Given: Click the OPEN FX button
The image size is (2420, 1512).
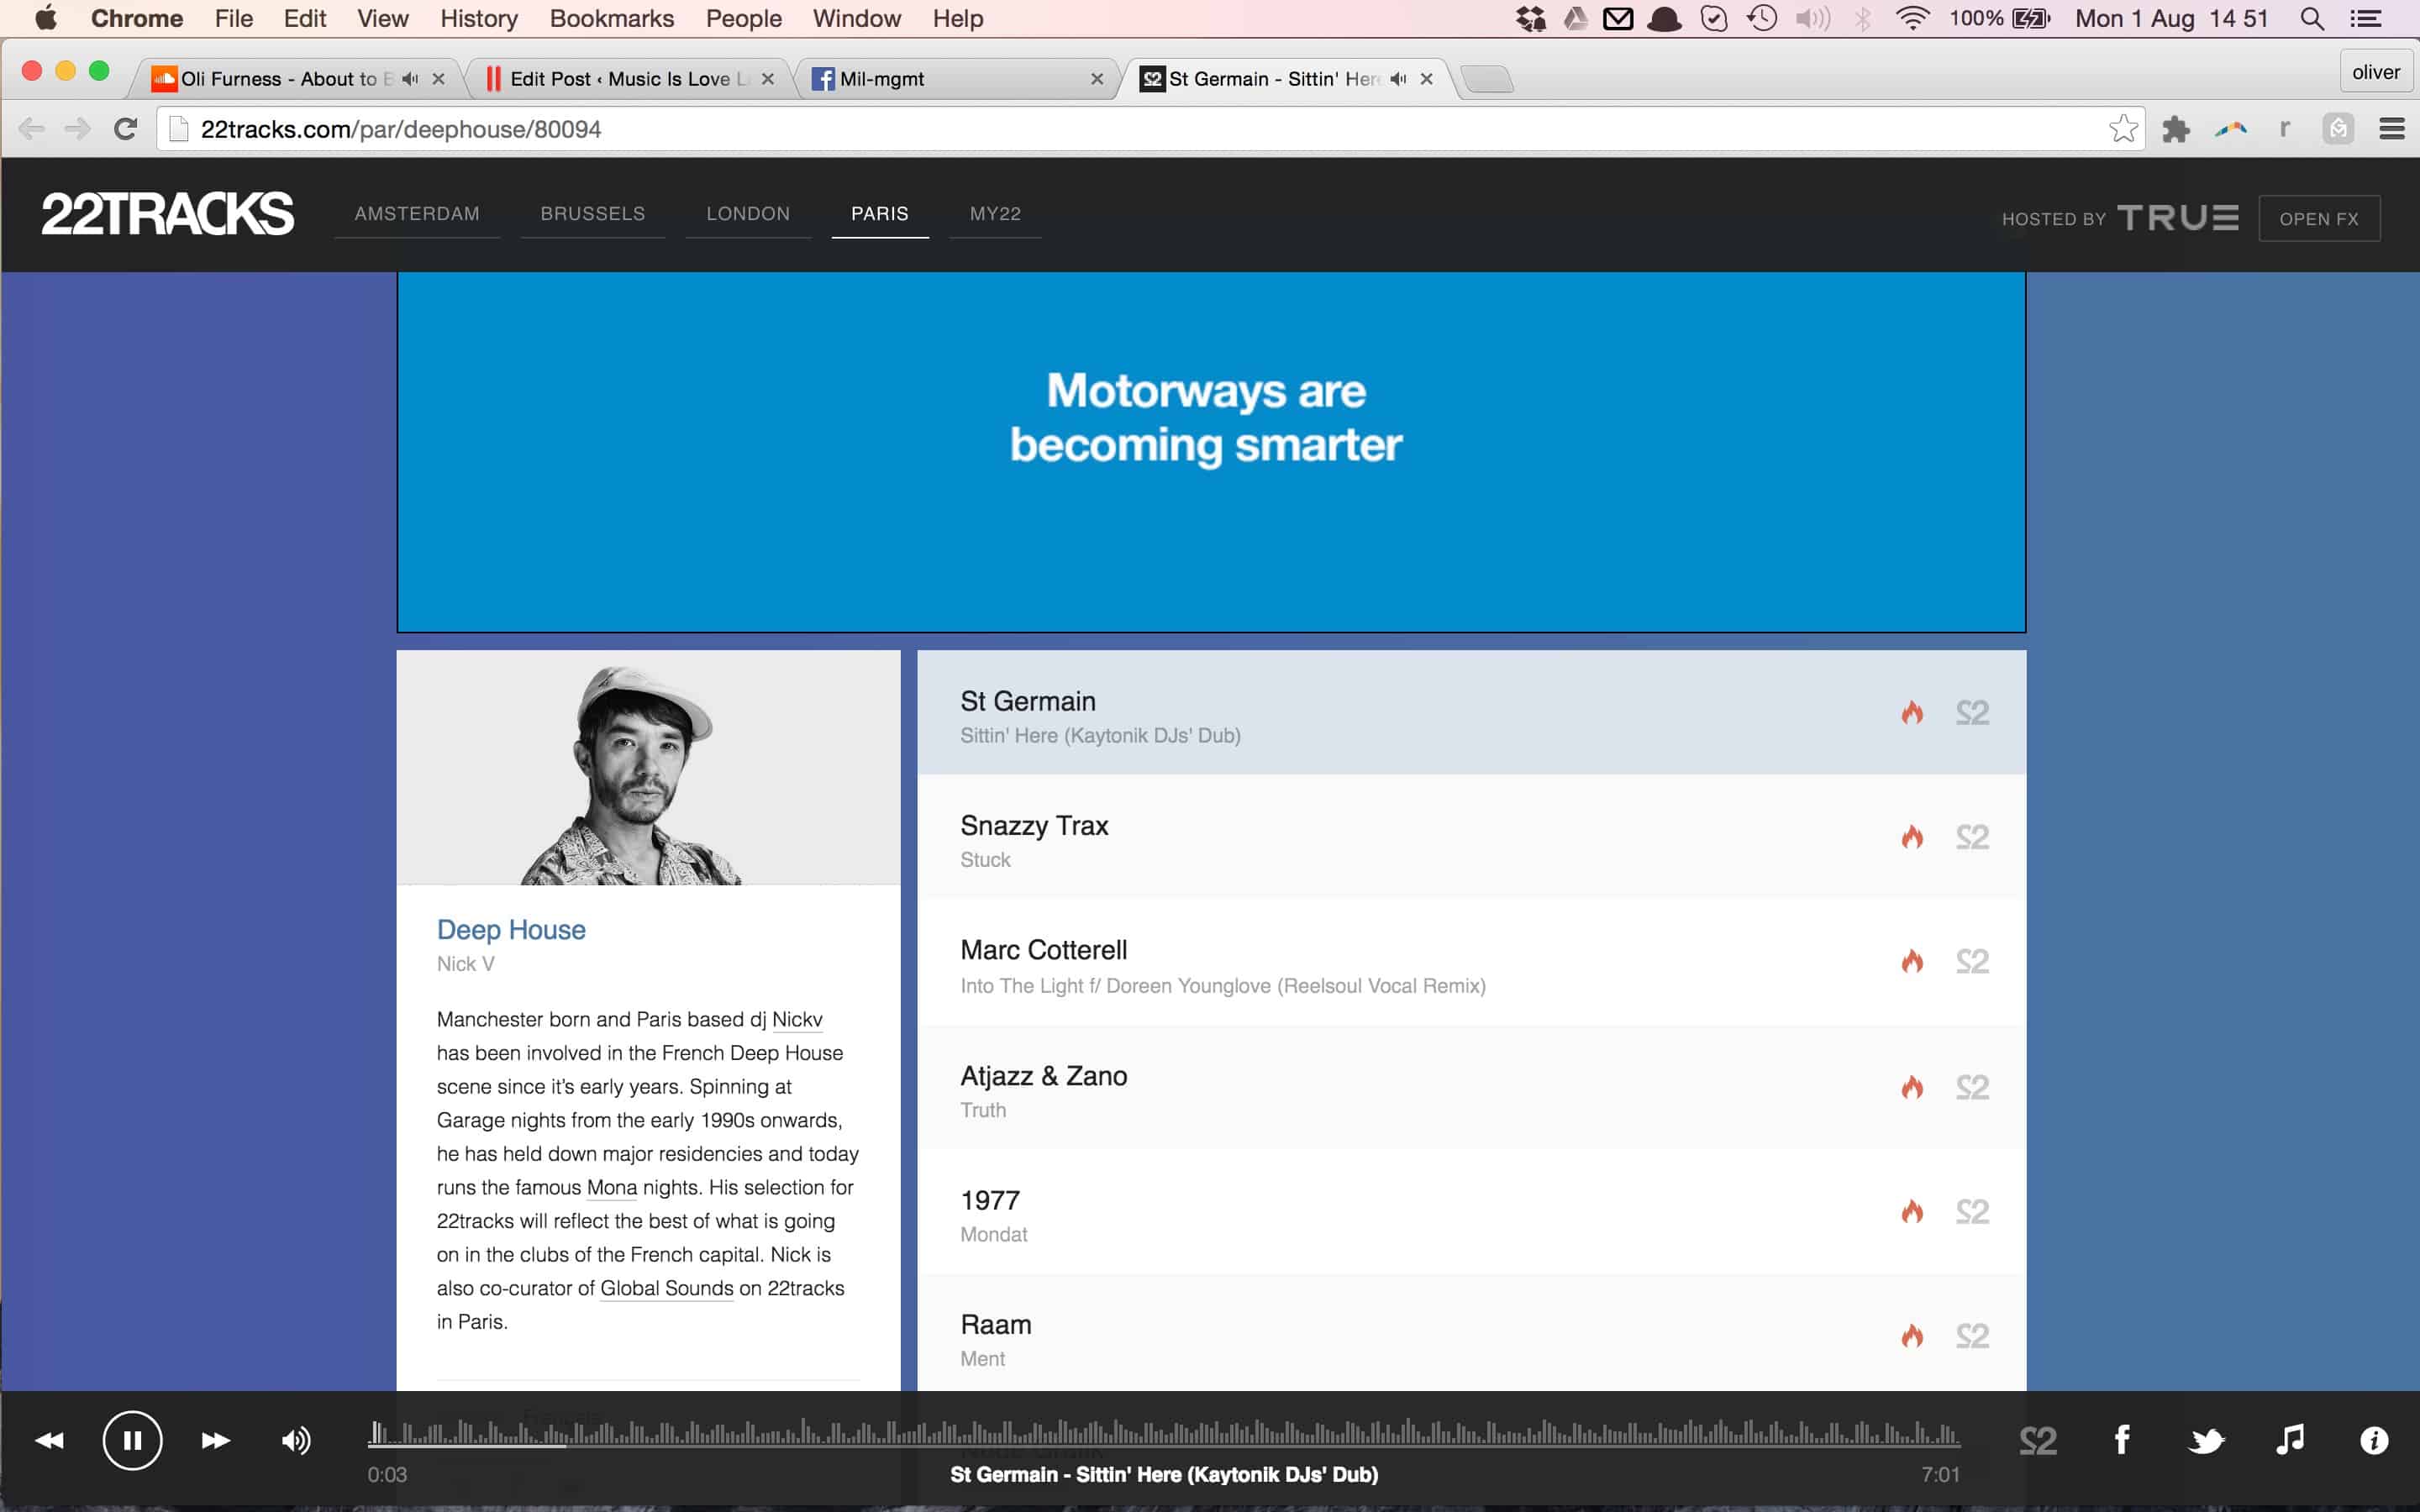Looking at the screenshot, I should coord(2319,218).
